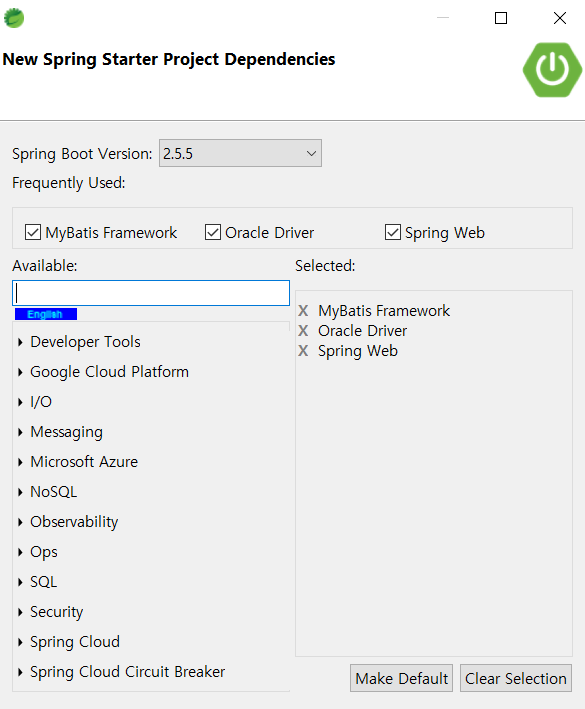Screen dimensions: 585x709
Task: Expand the Security category
Action: (x=20, y=612)
